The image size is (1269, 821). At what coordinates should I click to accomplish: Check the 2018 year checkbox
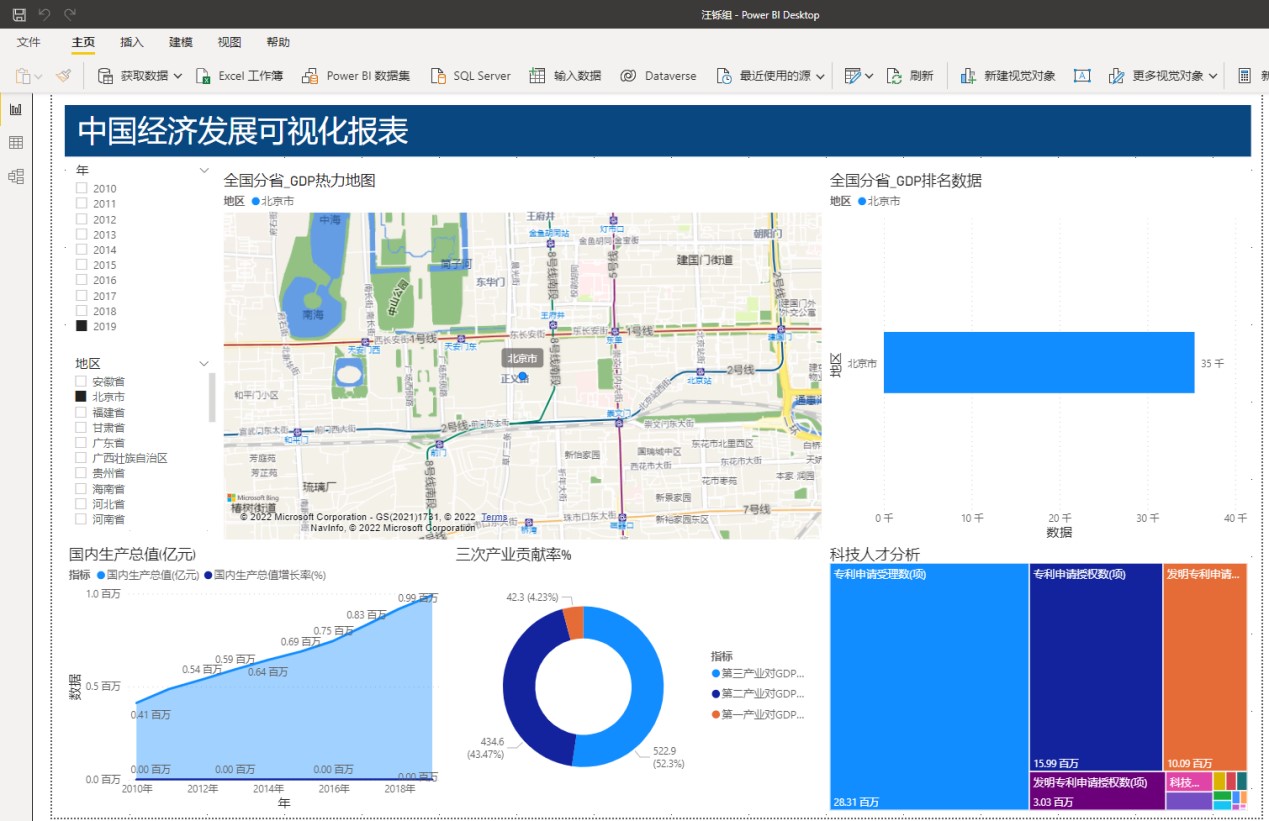82,311
